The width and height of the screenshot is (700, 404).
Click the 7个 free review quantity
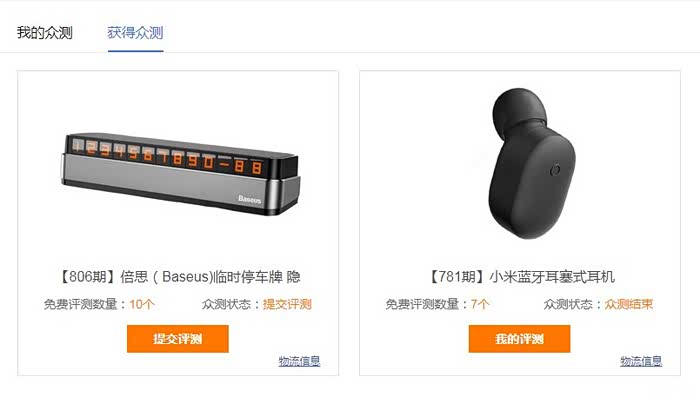[x=480, y=304]
